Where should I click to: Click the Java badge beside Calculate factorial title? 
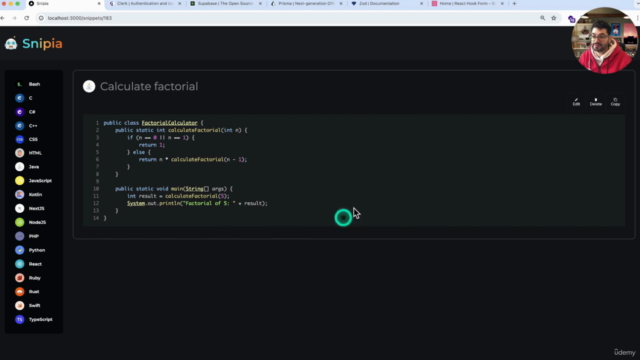pyautogui.click(x=89, y=86)
